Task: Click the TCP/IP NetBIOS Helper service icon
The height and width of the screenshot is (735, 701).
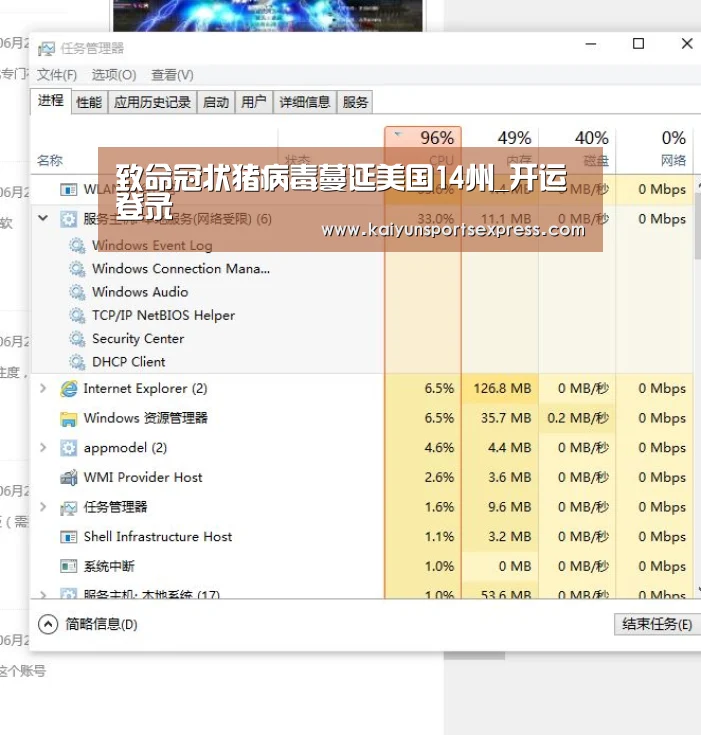Action: (77, 315)
